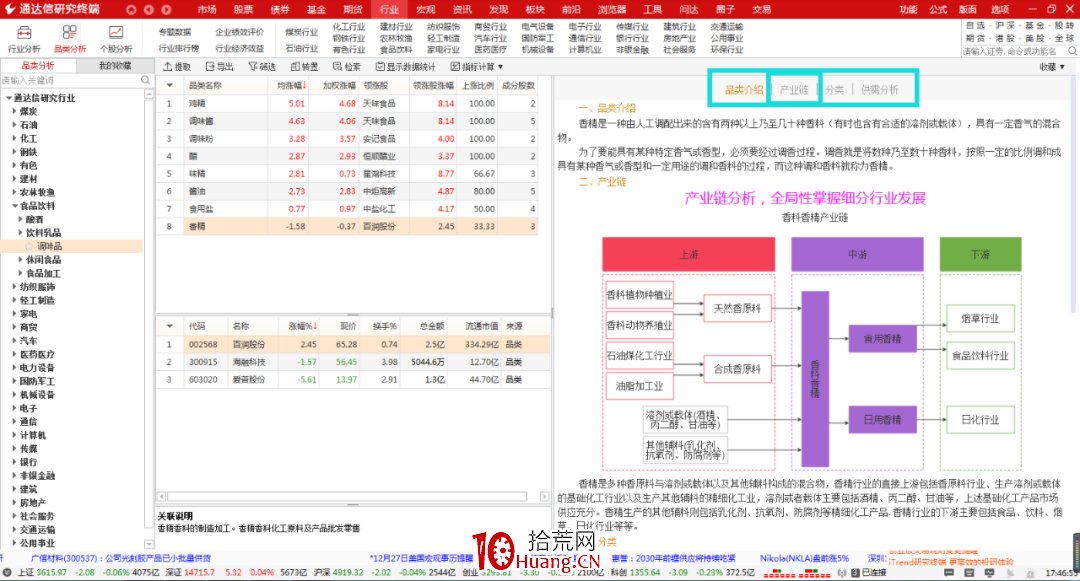Go back with the left arrow icon
This screenshot has width=1080, height=581.
tap(149, 10)
